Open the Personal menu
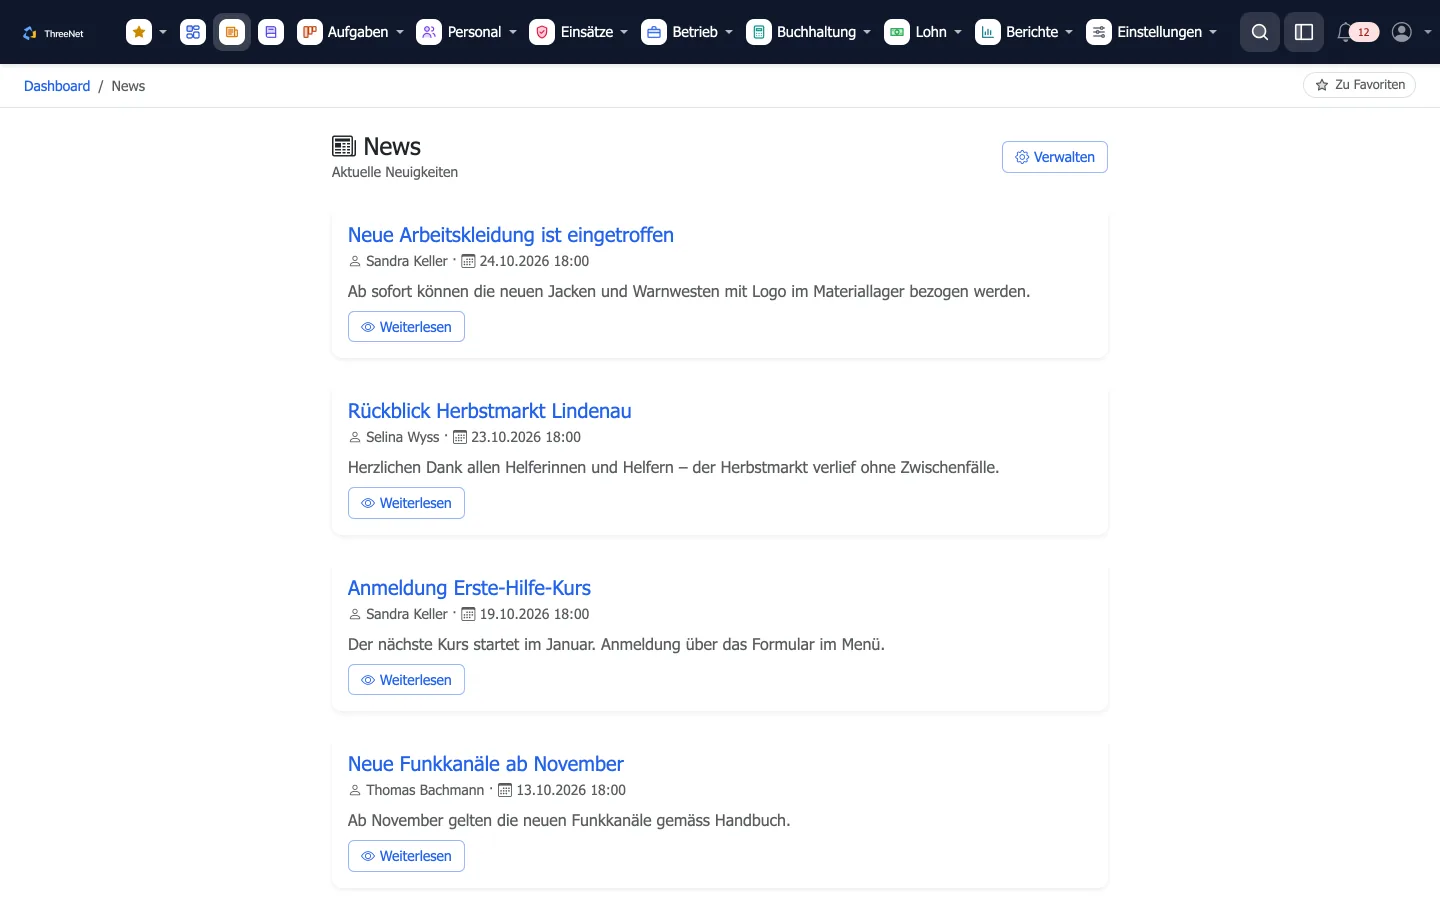This screenshot has height=900, width=1440. (467, 32)
